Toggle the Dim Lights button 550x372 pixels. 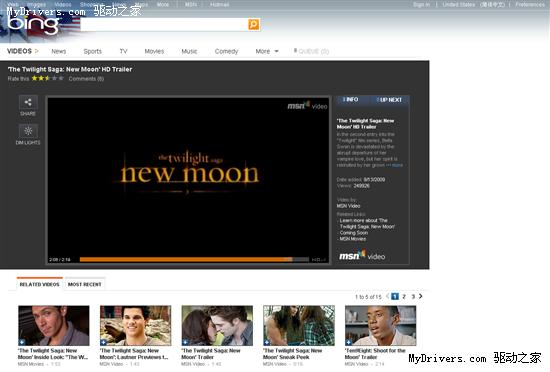pyautogui.click(x=28, y=131)
